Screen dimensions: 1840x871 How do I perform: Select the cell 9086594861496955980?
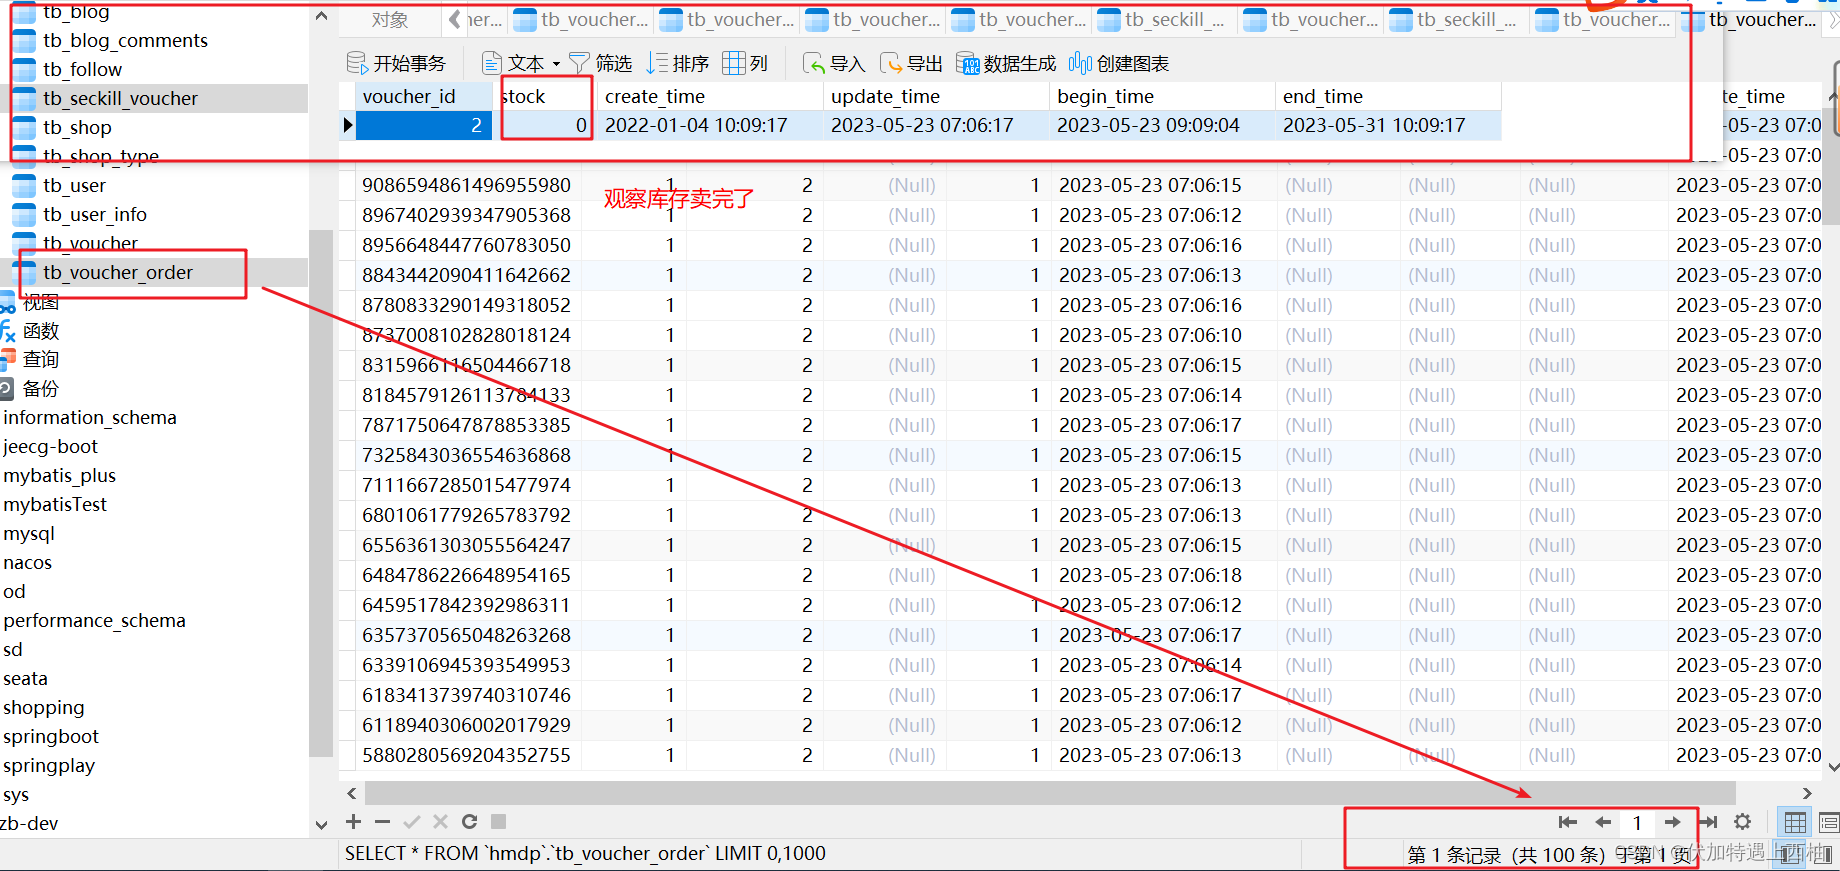[466, 185]
